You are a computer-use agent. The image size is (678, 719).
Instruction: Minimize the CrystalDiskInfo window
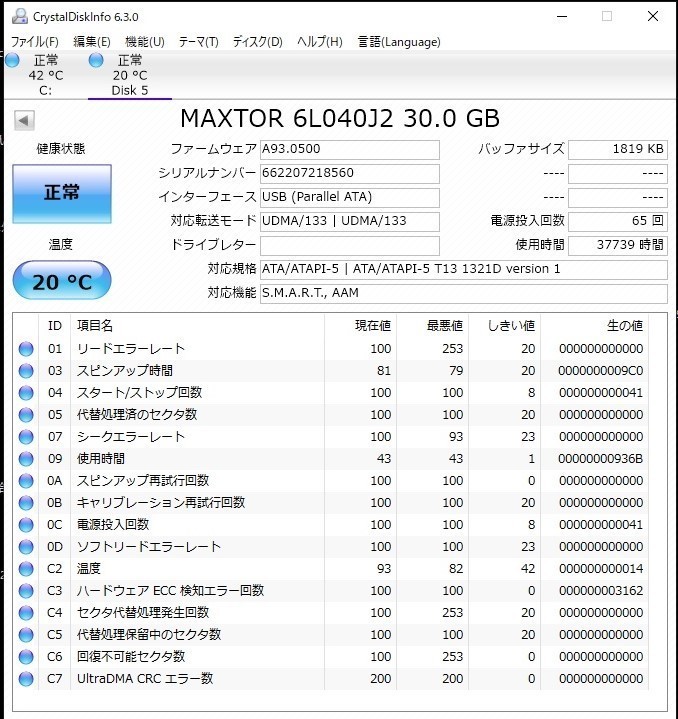[562, 17]
